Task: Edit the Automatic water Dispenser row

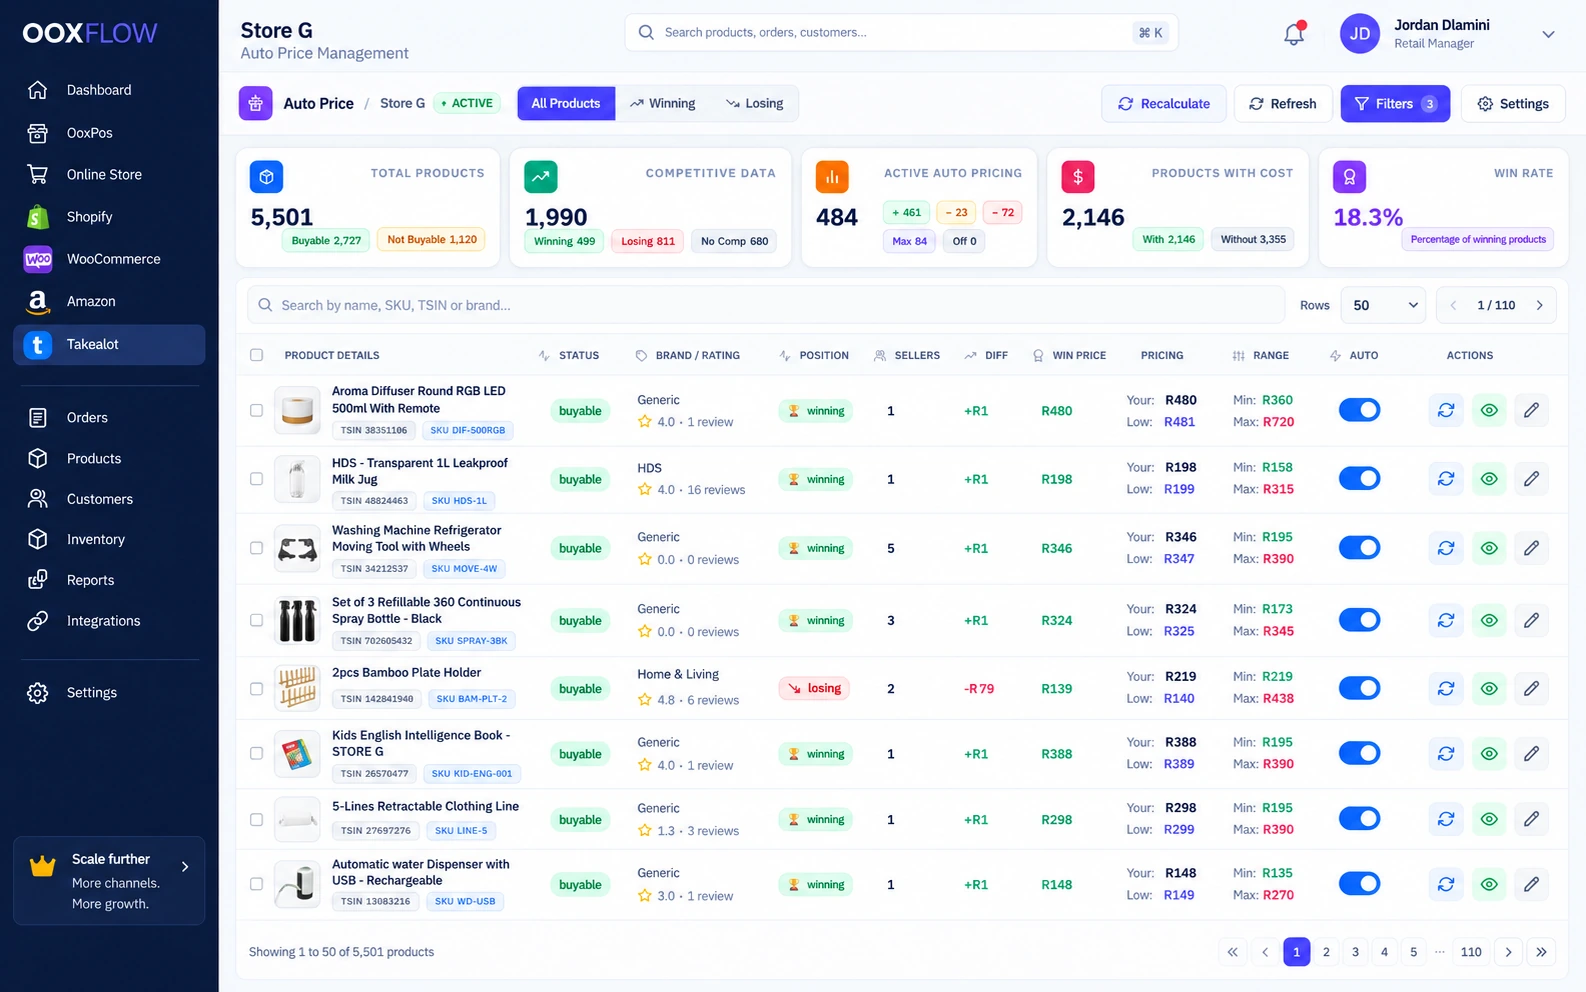Action: tap(1531, 884)
